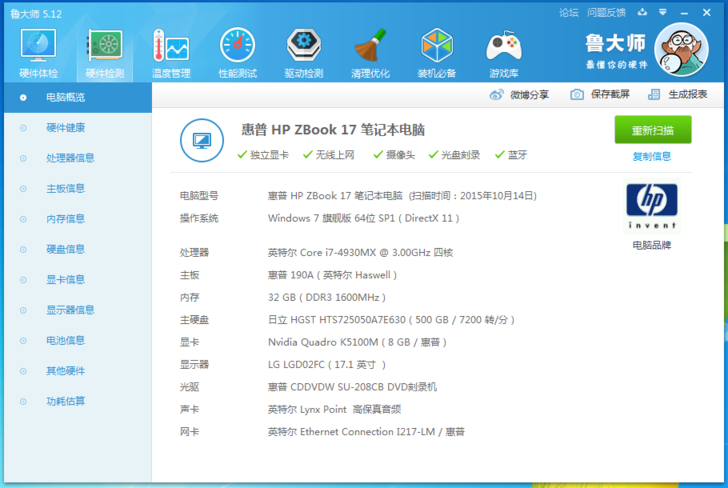Open 硬盘信息 in the sidebar
The height and width of the screenshot is (488, 728).
tap(65, 249)
